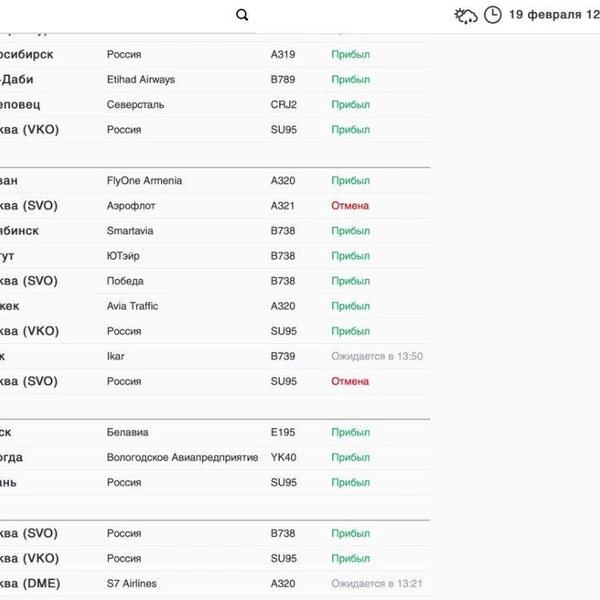The width and height of the screenshot is (600, 600).
Task: Open the FlyOne Armenia flight
Action: [145, 181]
